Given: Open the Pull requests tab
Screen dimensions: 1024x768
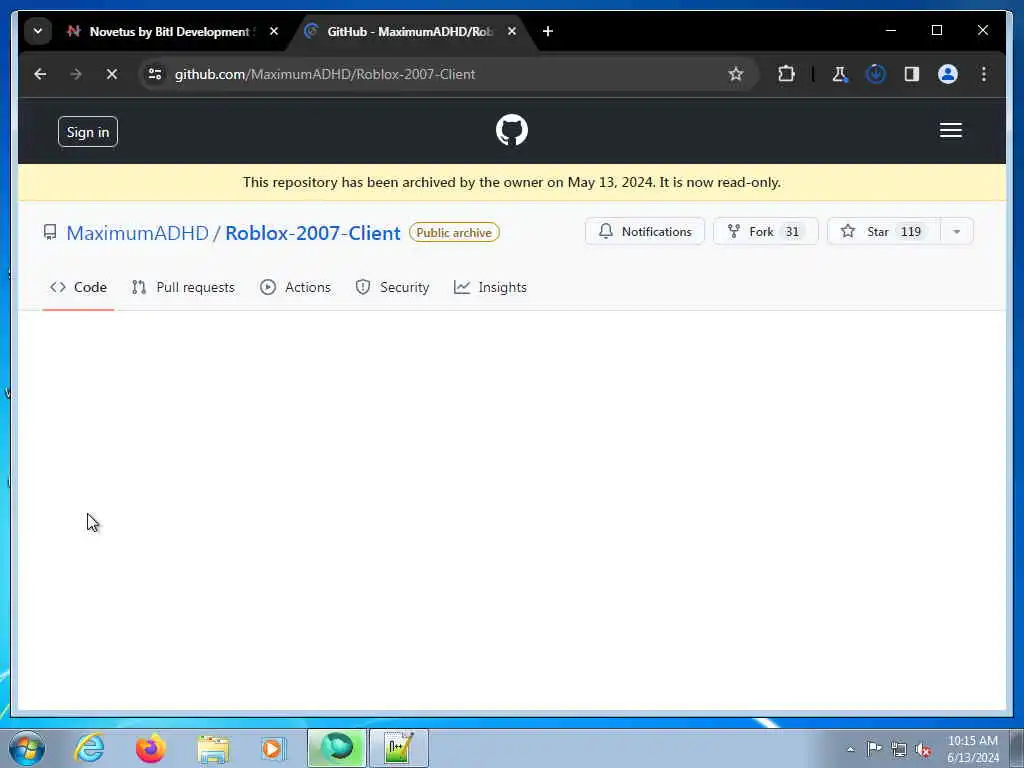Looking at the screenshot, I should 183,287.
